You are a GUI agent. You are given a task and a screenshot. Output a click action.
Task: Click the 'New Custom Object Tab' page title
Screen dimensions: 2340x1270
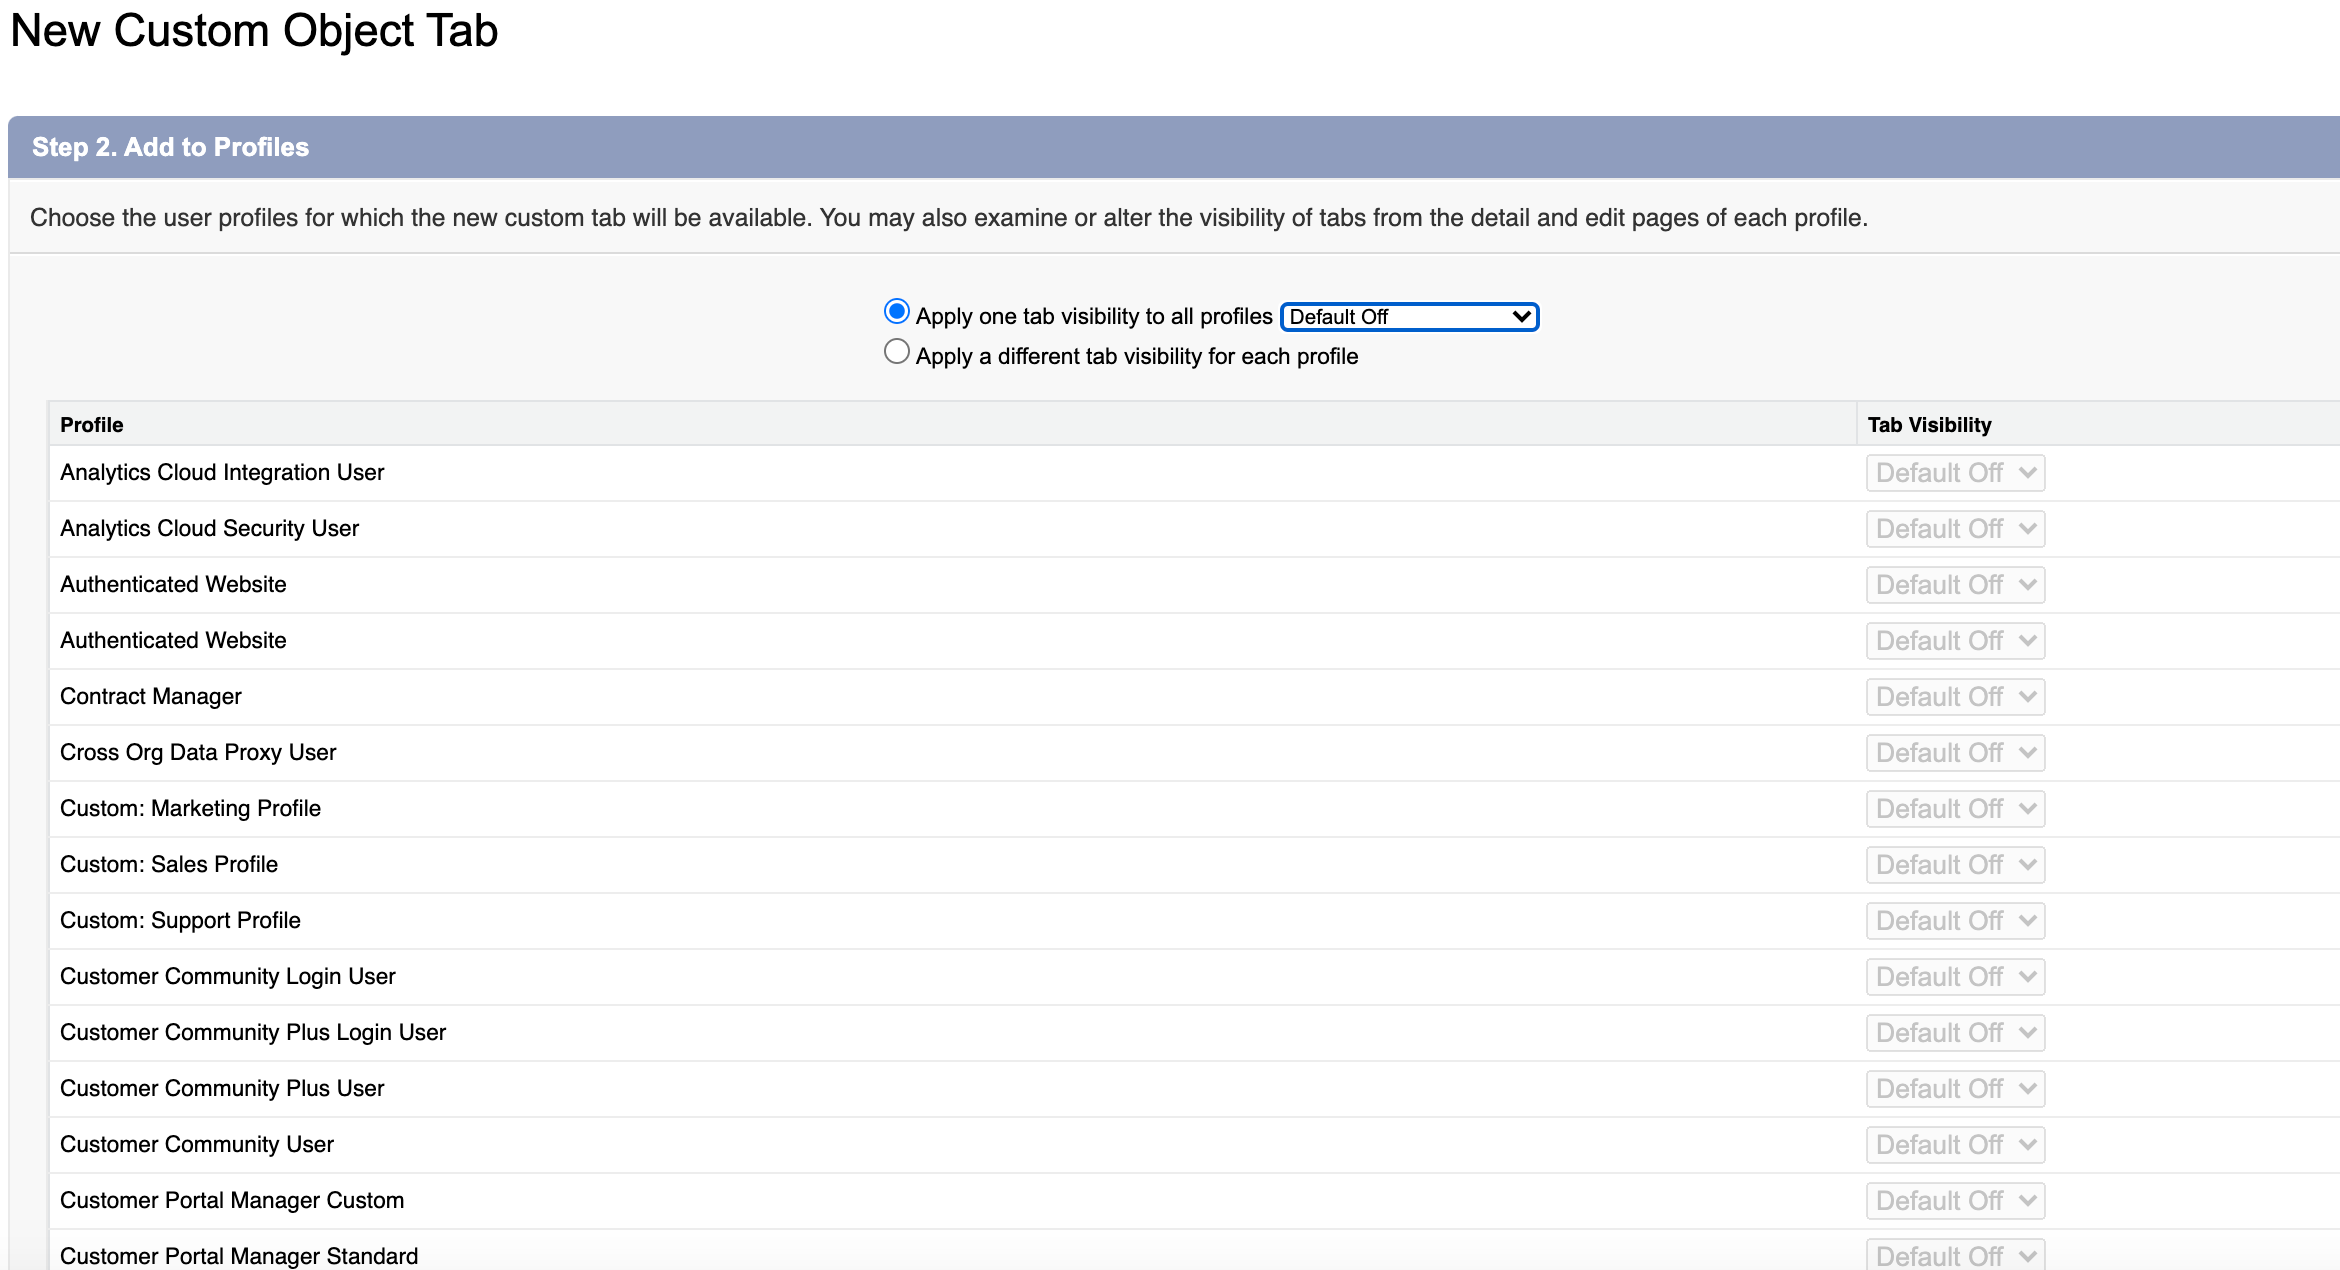254,31
